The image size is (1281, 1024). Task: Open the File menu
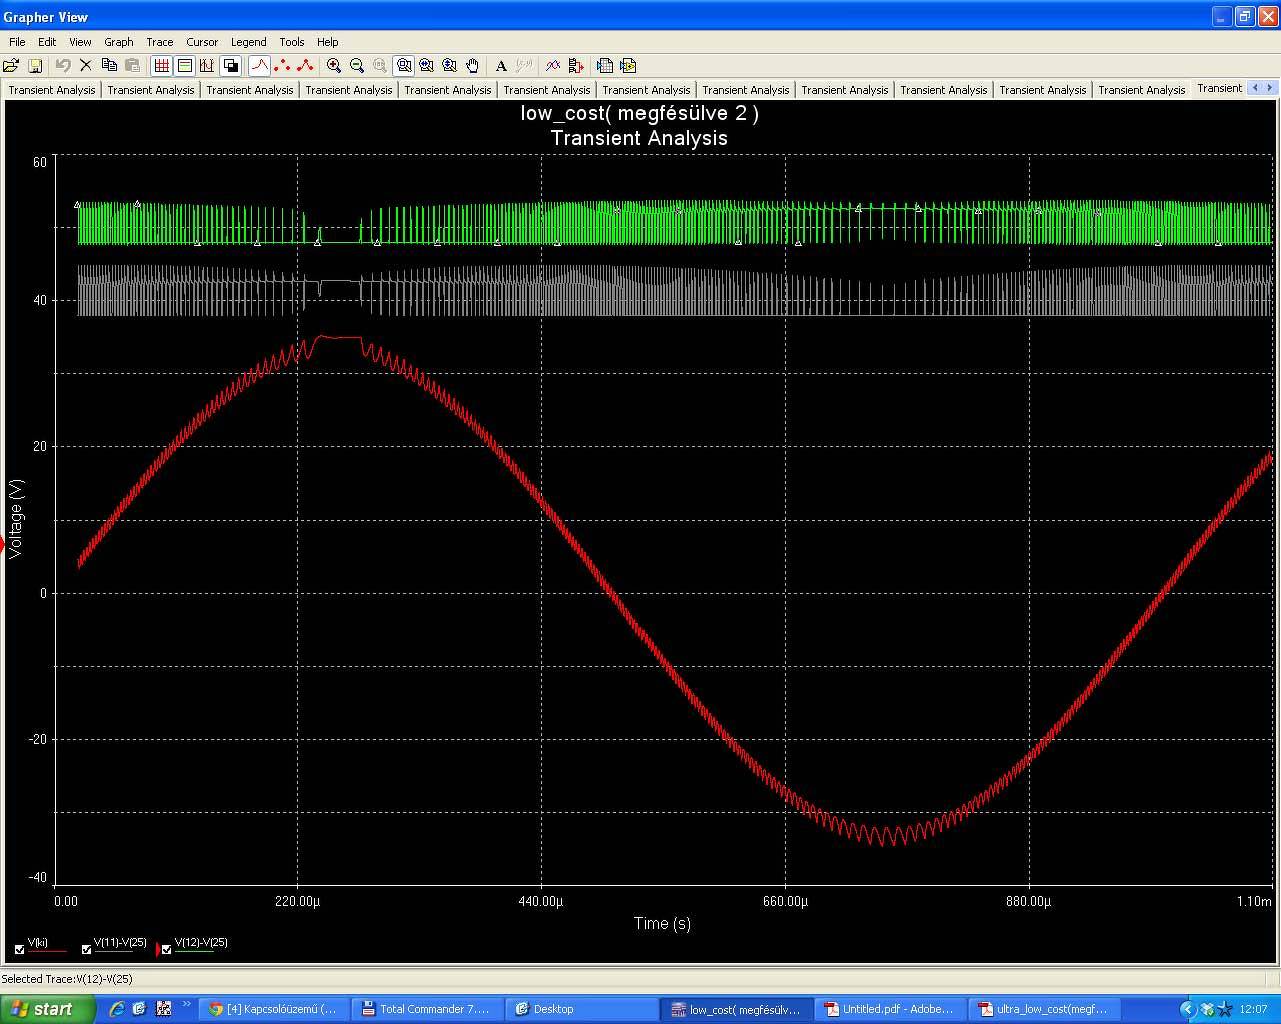pyautogui.click(x=17, y=42)
